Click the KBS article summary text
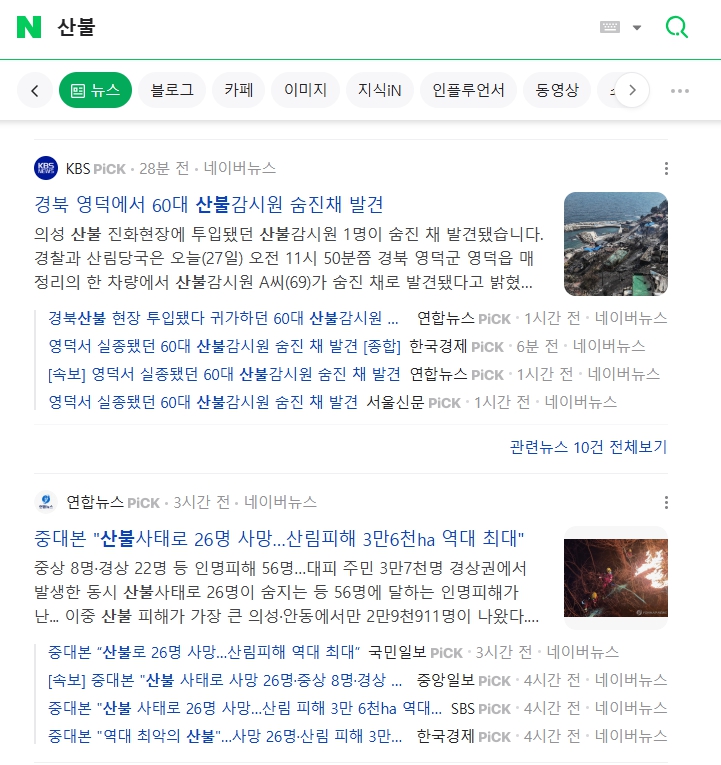The width and height of the screenshot is (721, 765). (x=288, y=258)
